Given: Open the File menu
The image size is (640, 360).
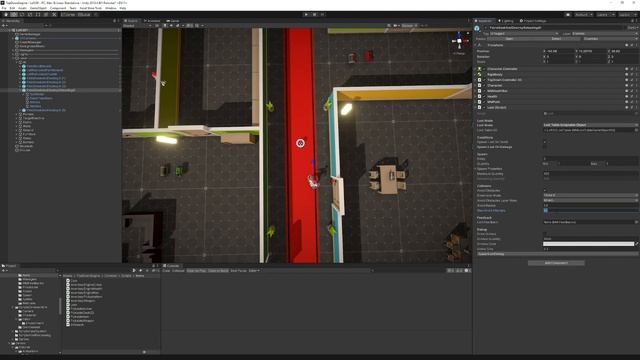Looking at the screenshot, I should [x=4, y=8].
